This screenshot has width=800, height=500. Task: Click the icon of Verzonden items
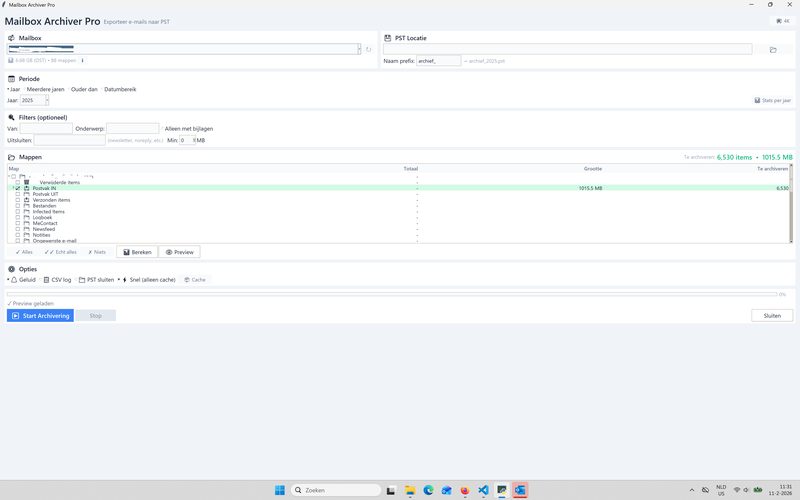27,200
